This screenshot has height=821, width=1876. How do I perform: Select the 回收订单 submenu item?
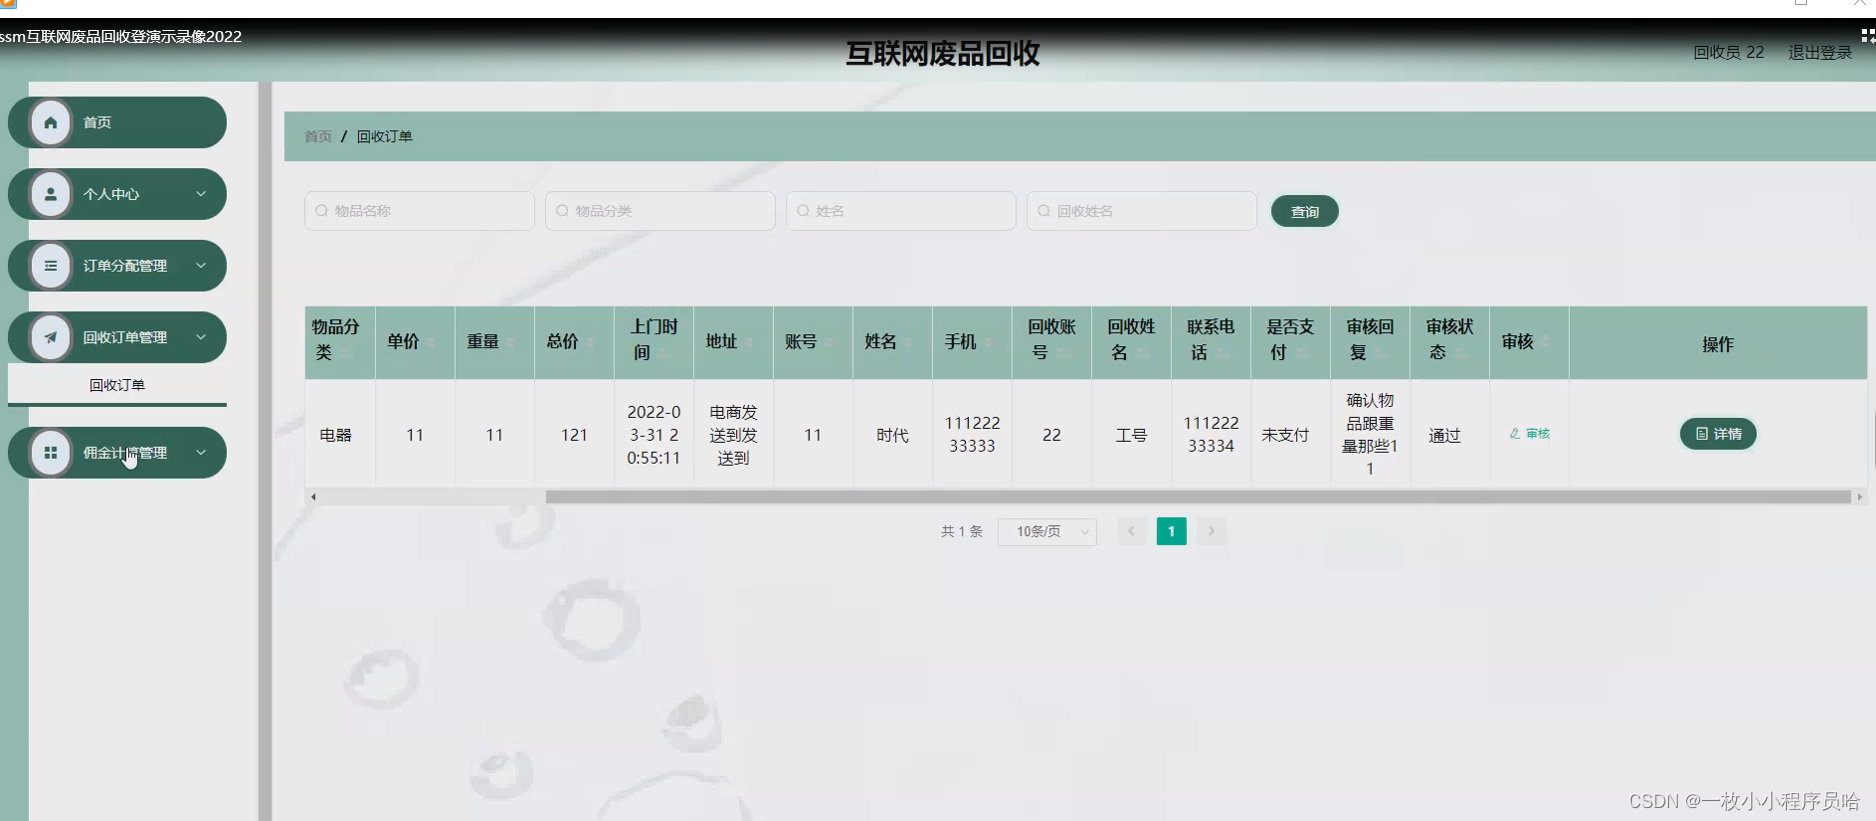coord(117,385)
